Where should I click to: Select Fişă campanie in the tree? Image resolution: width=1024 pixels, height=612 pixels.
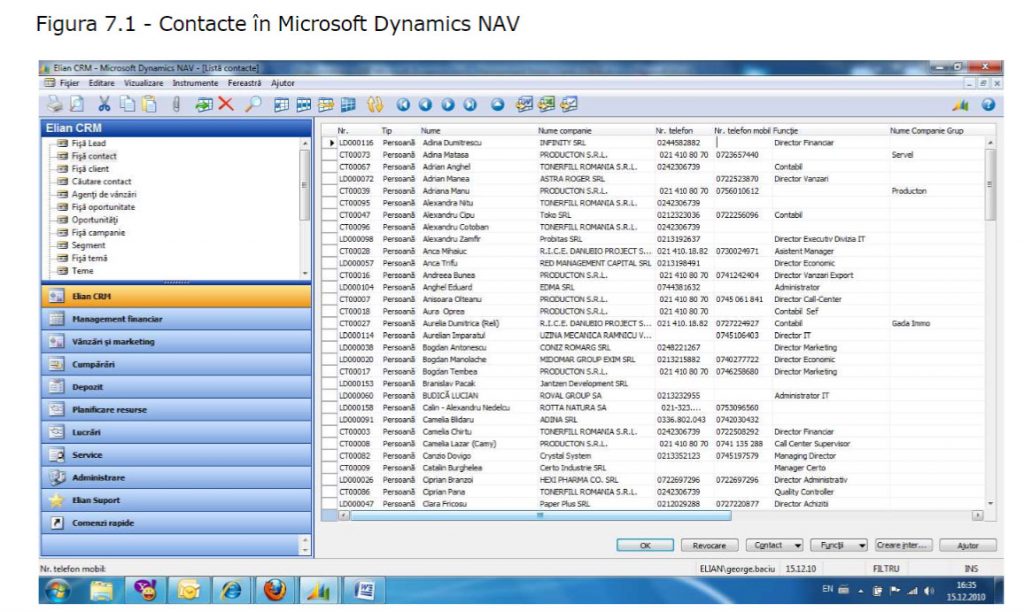[98, 233]
